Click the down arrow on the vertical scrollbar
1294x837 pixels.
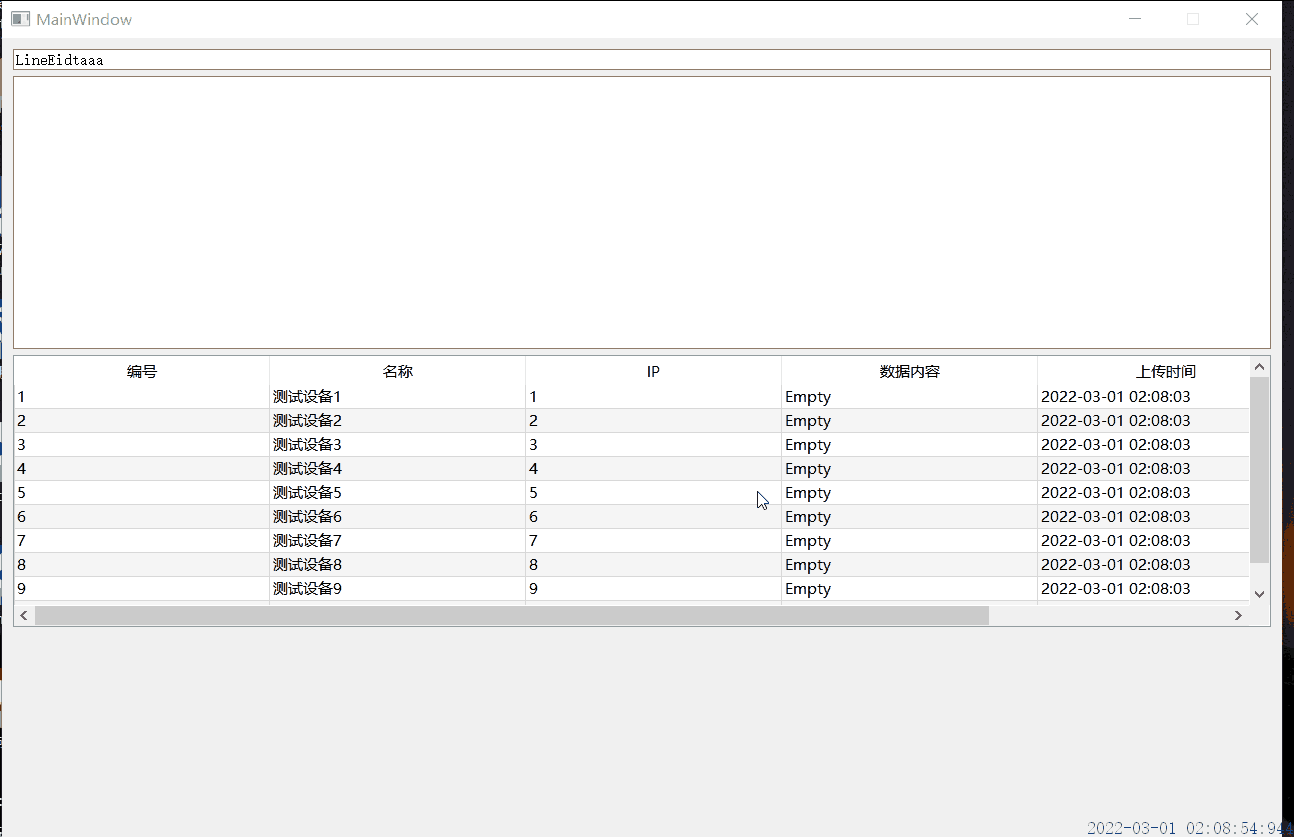(1259, 593)
